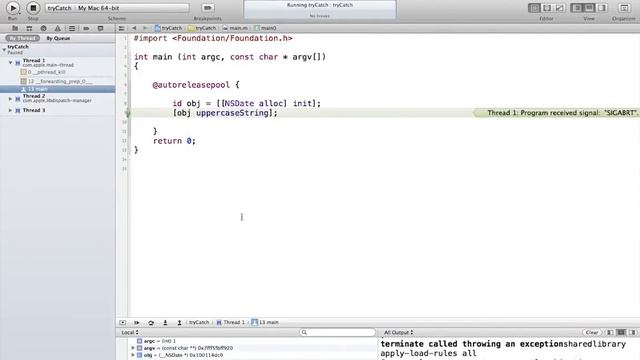Sort debug navigator By Thread
This screenshot has width=640, height=360.
coord(22,38)
